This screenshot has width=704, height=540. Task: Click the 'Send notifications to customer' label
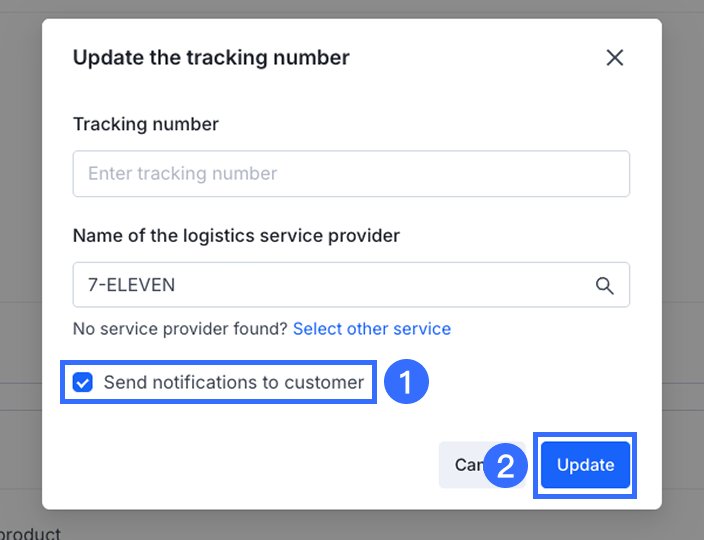[x=233, y=382]
